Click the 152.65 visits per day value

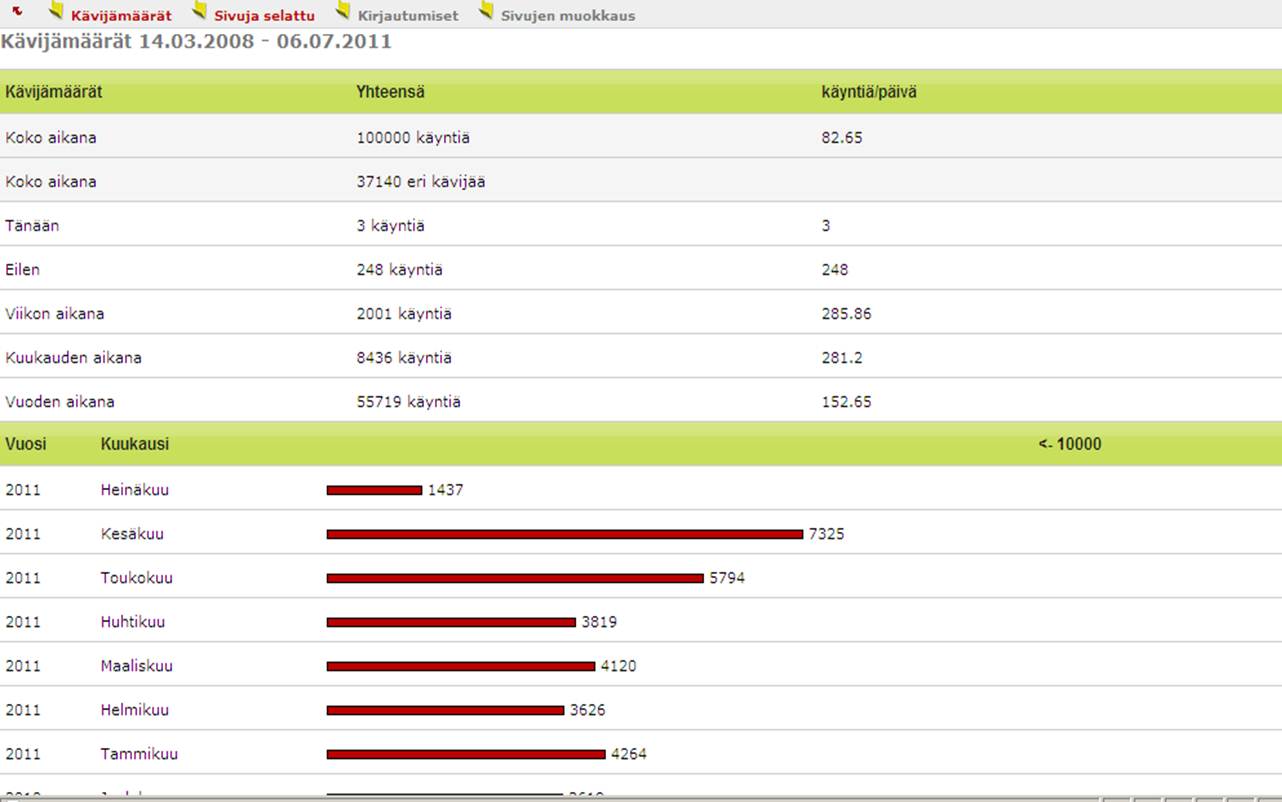pos(846,402)
